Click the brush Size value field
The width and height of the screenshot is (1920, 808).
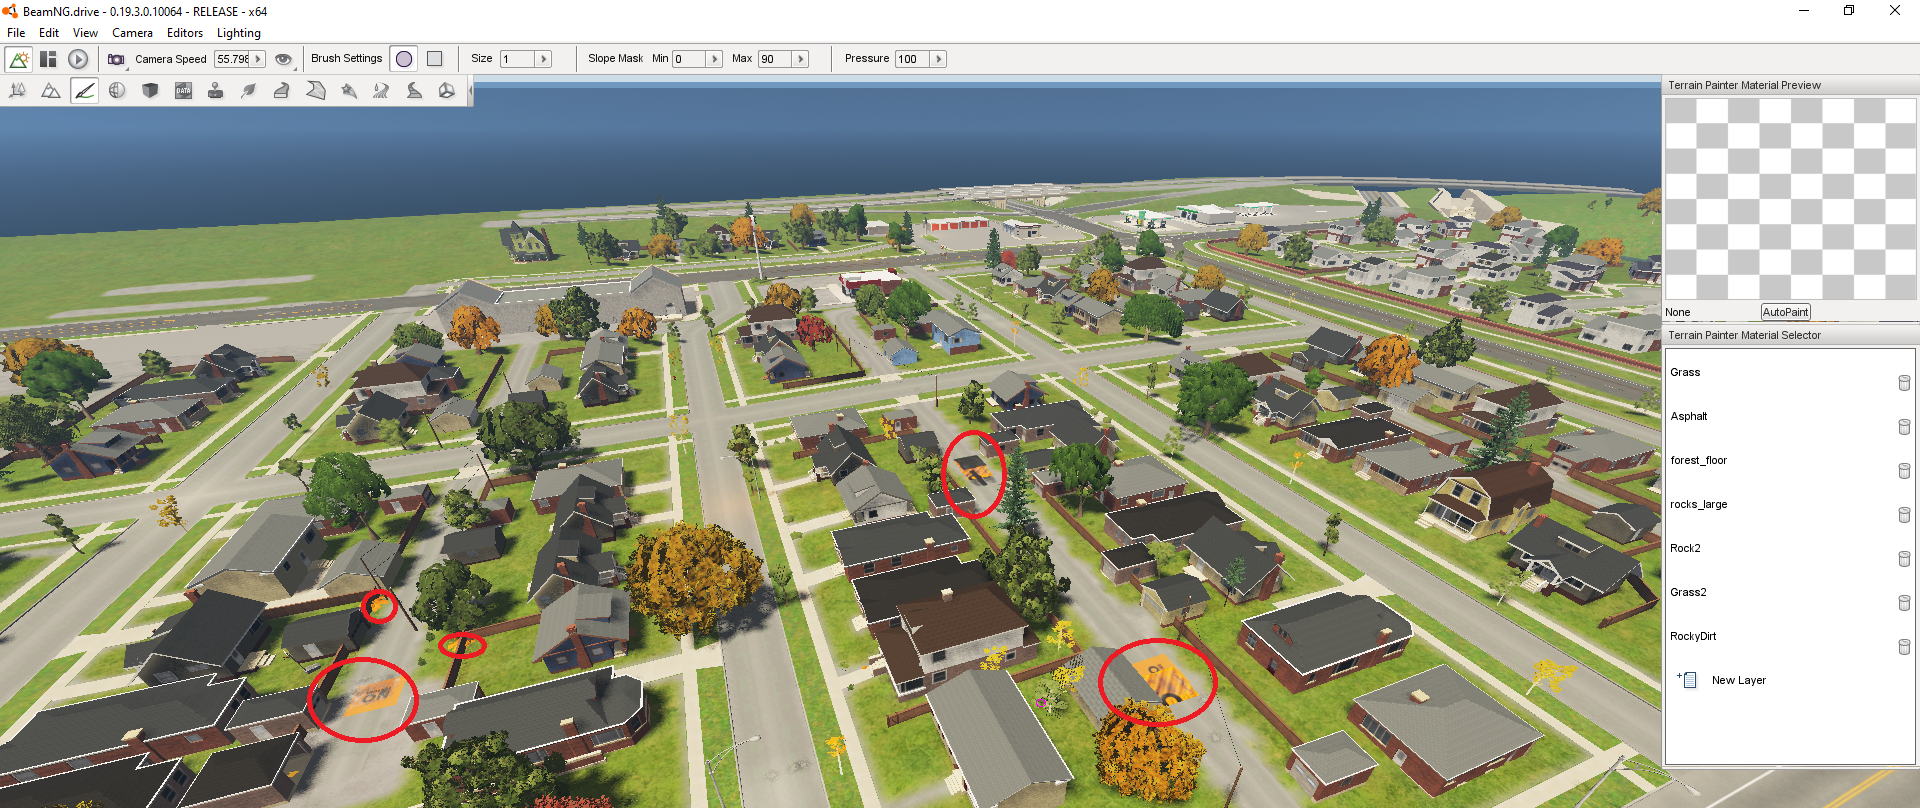pyautogui.click(x=518, y=59)
